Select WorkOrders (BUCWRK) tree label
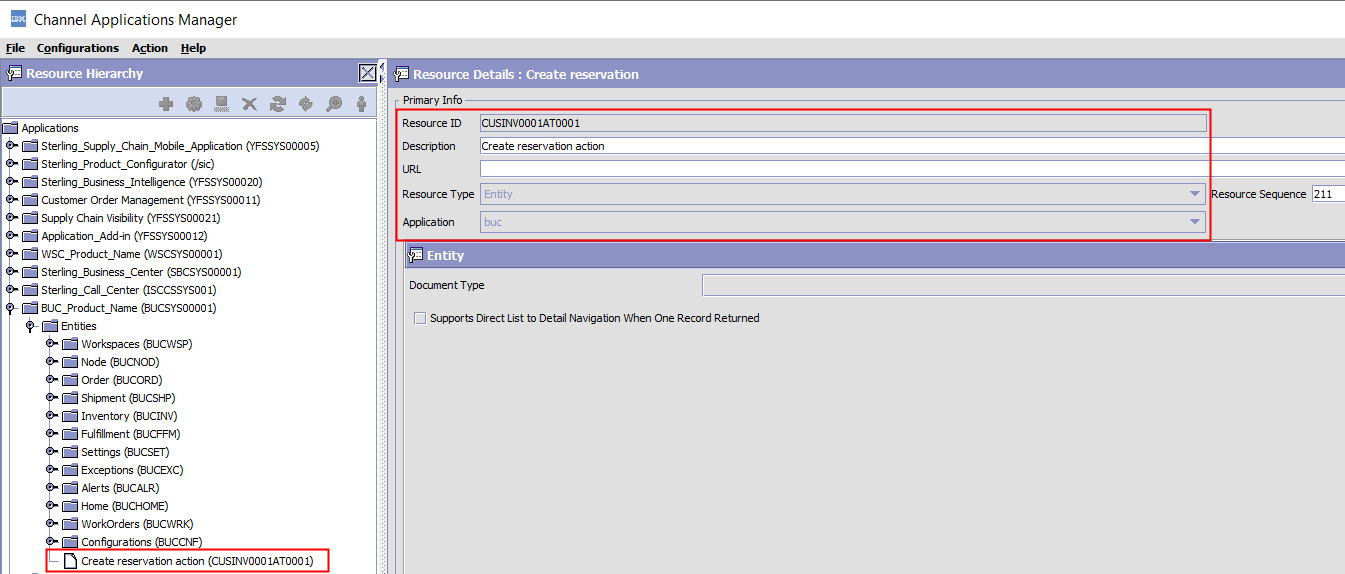This screenshot has width=1345, height=574. point(137,524)
